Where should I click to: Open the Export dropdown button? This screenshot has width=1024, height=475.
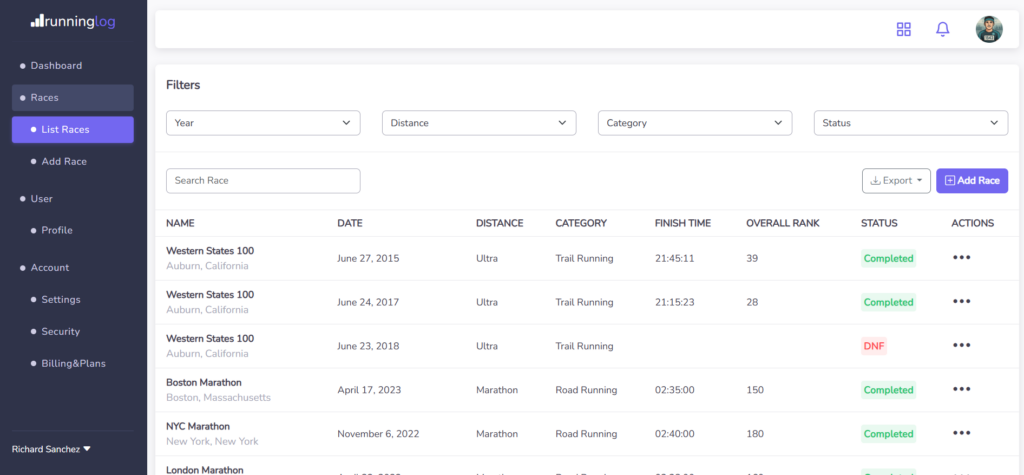coord(896,181)
